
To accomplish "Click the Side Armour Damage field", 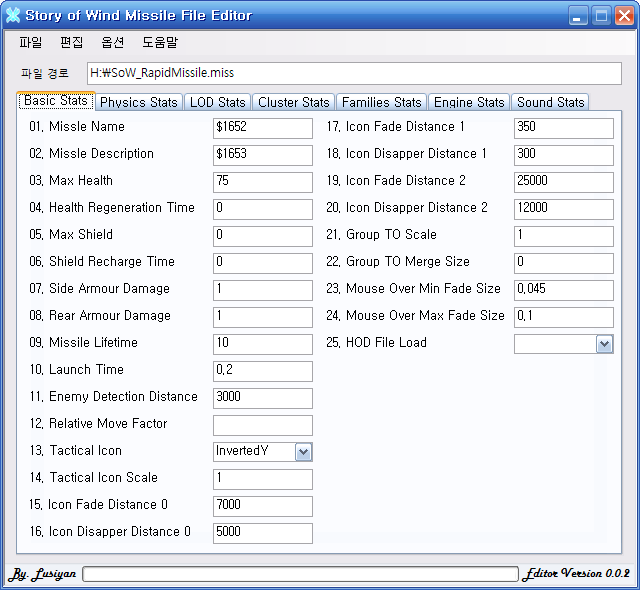I will click(x=263, y=290).
